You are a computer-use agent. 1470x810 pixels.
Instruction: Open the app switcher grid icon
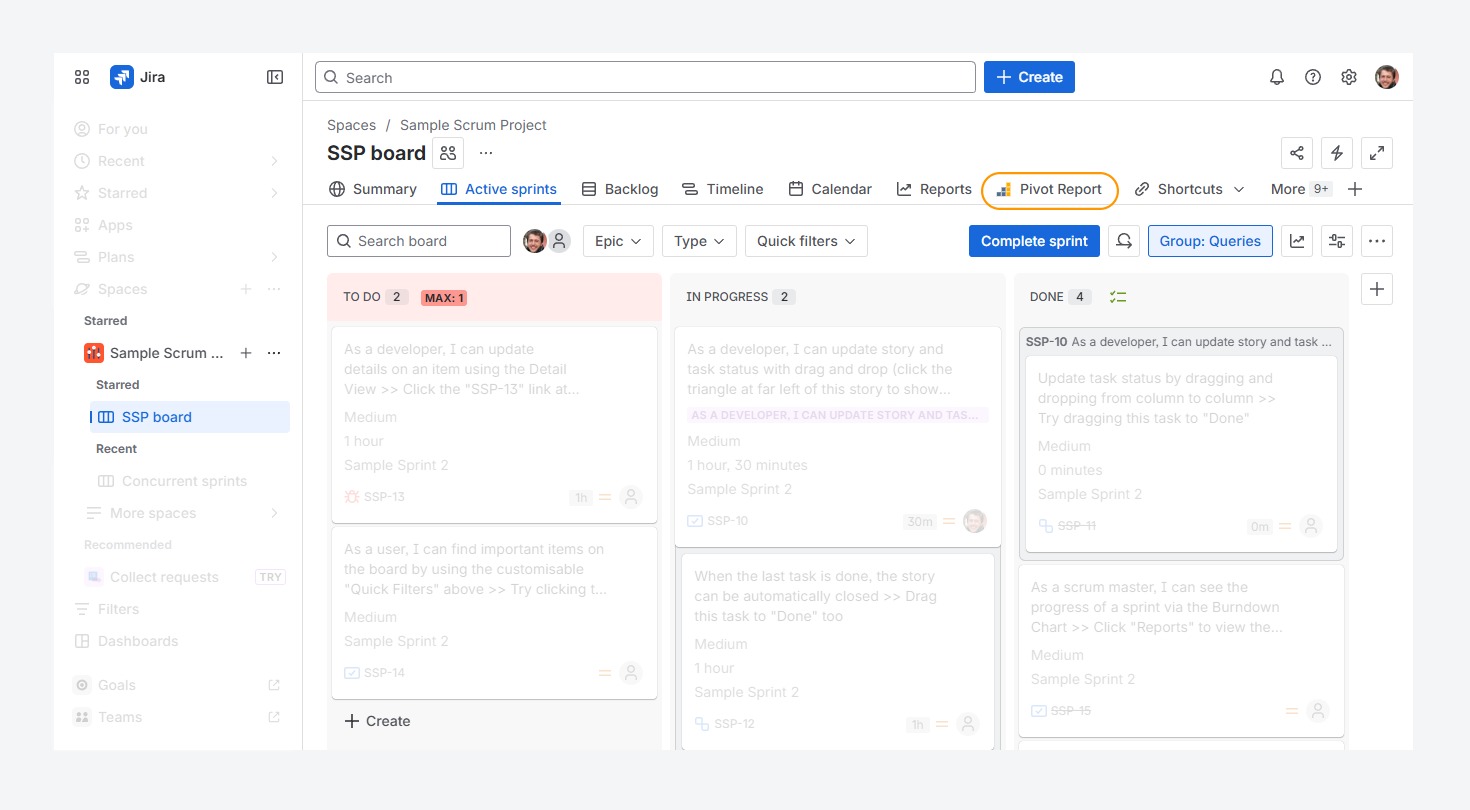[82, 77]
